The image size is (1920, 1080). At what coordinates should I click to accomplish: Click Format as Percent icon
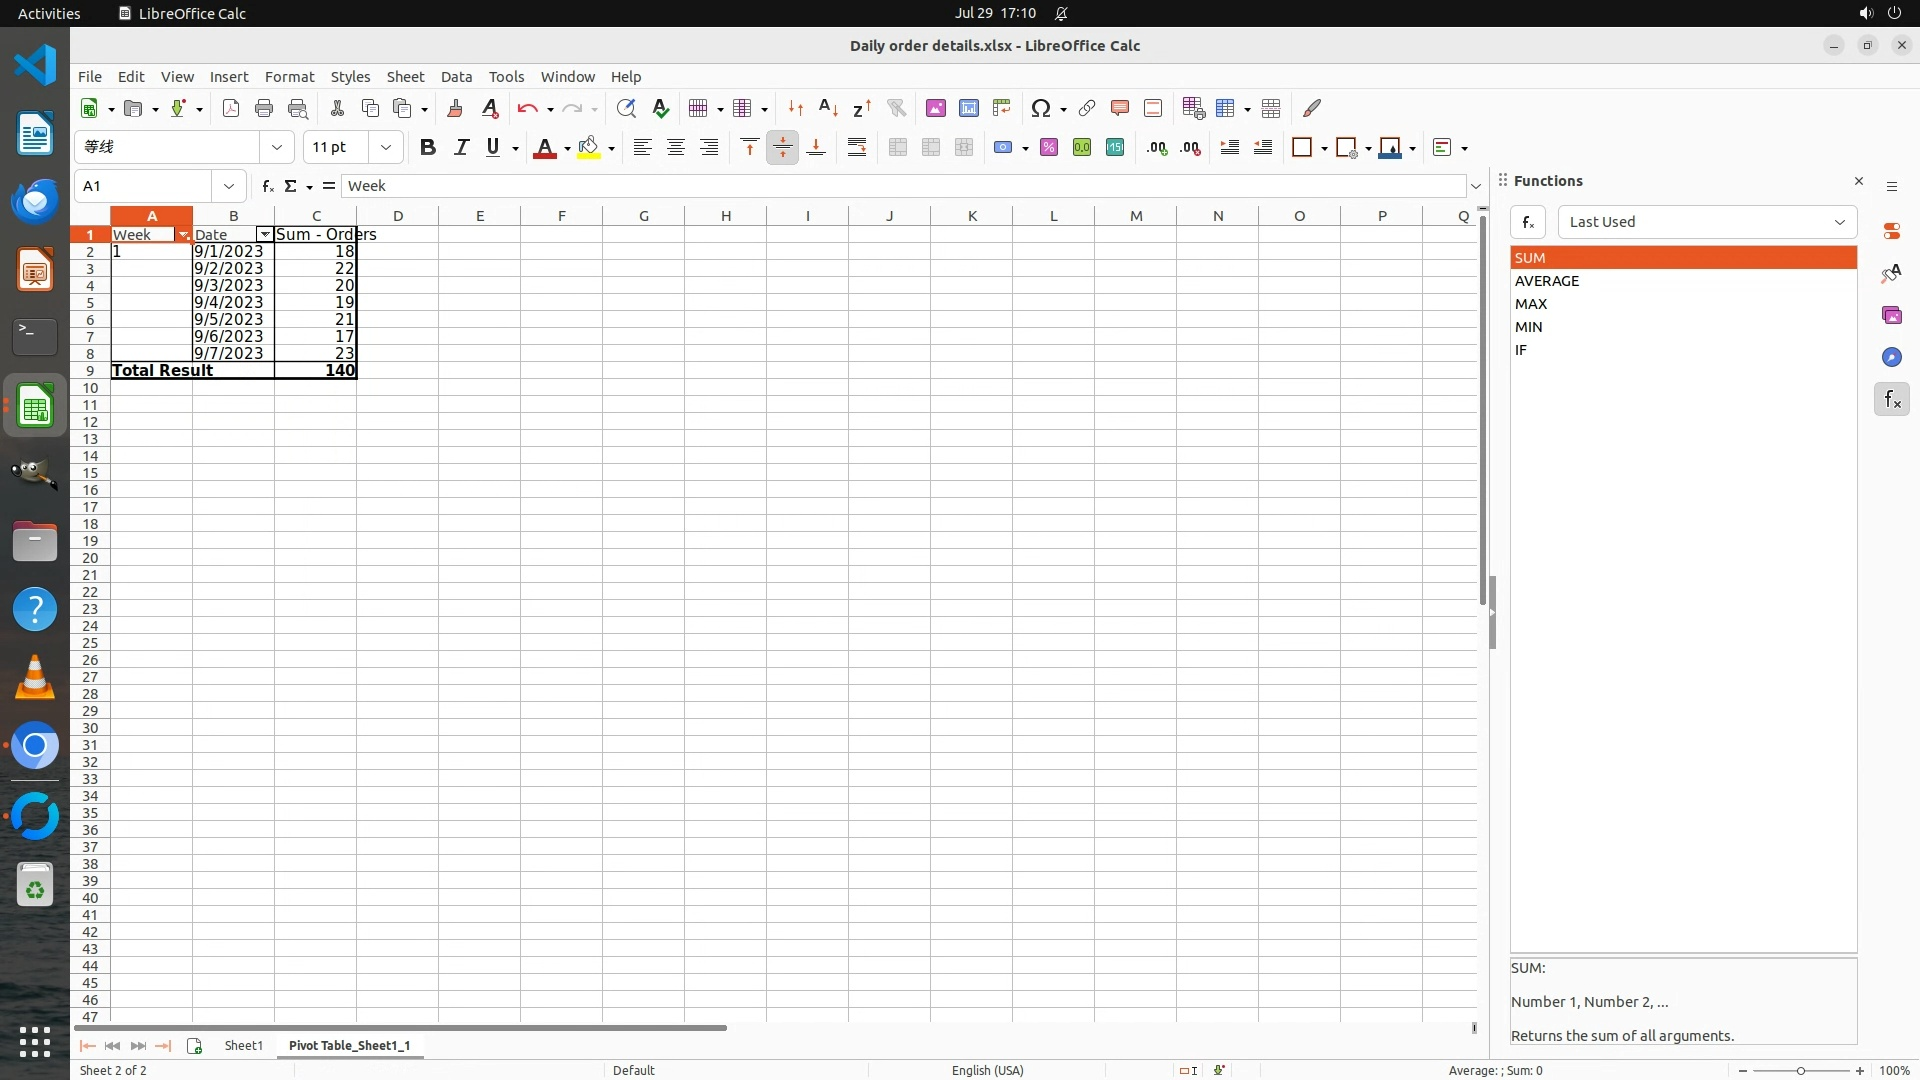[1049, 147]
